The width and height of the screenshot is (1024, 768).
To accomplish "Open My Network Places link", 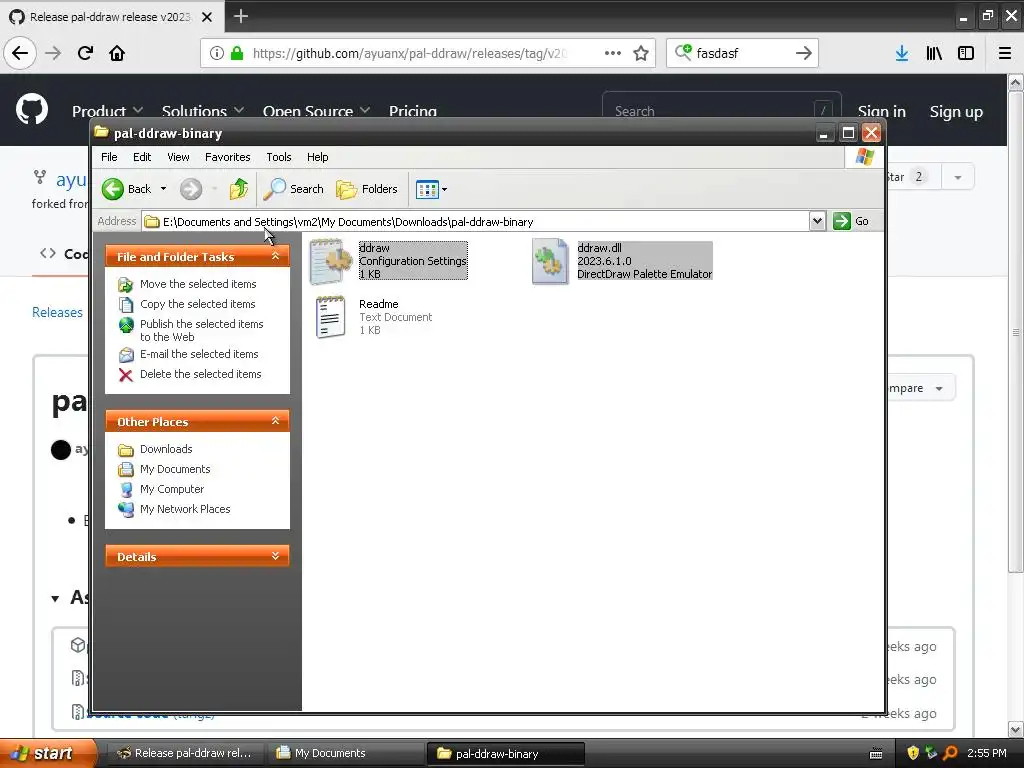I will (185, 509).
